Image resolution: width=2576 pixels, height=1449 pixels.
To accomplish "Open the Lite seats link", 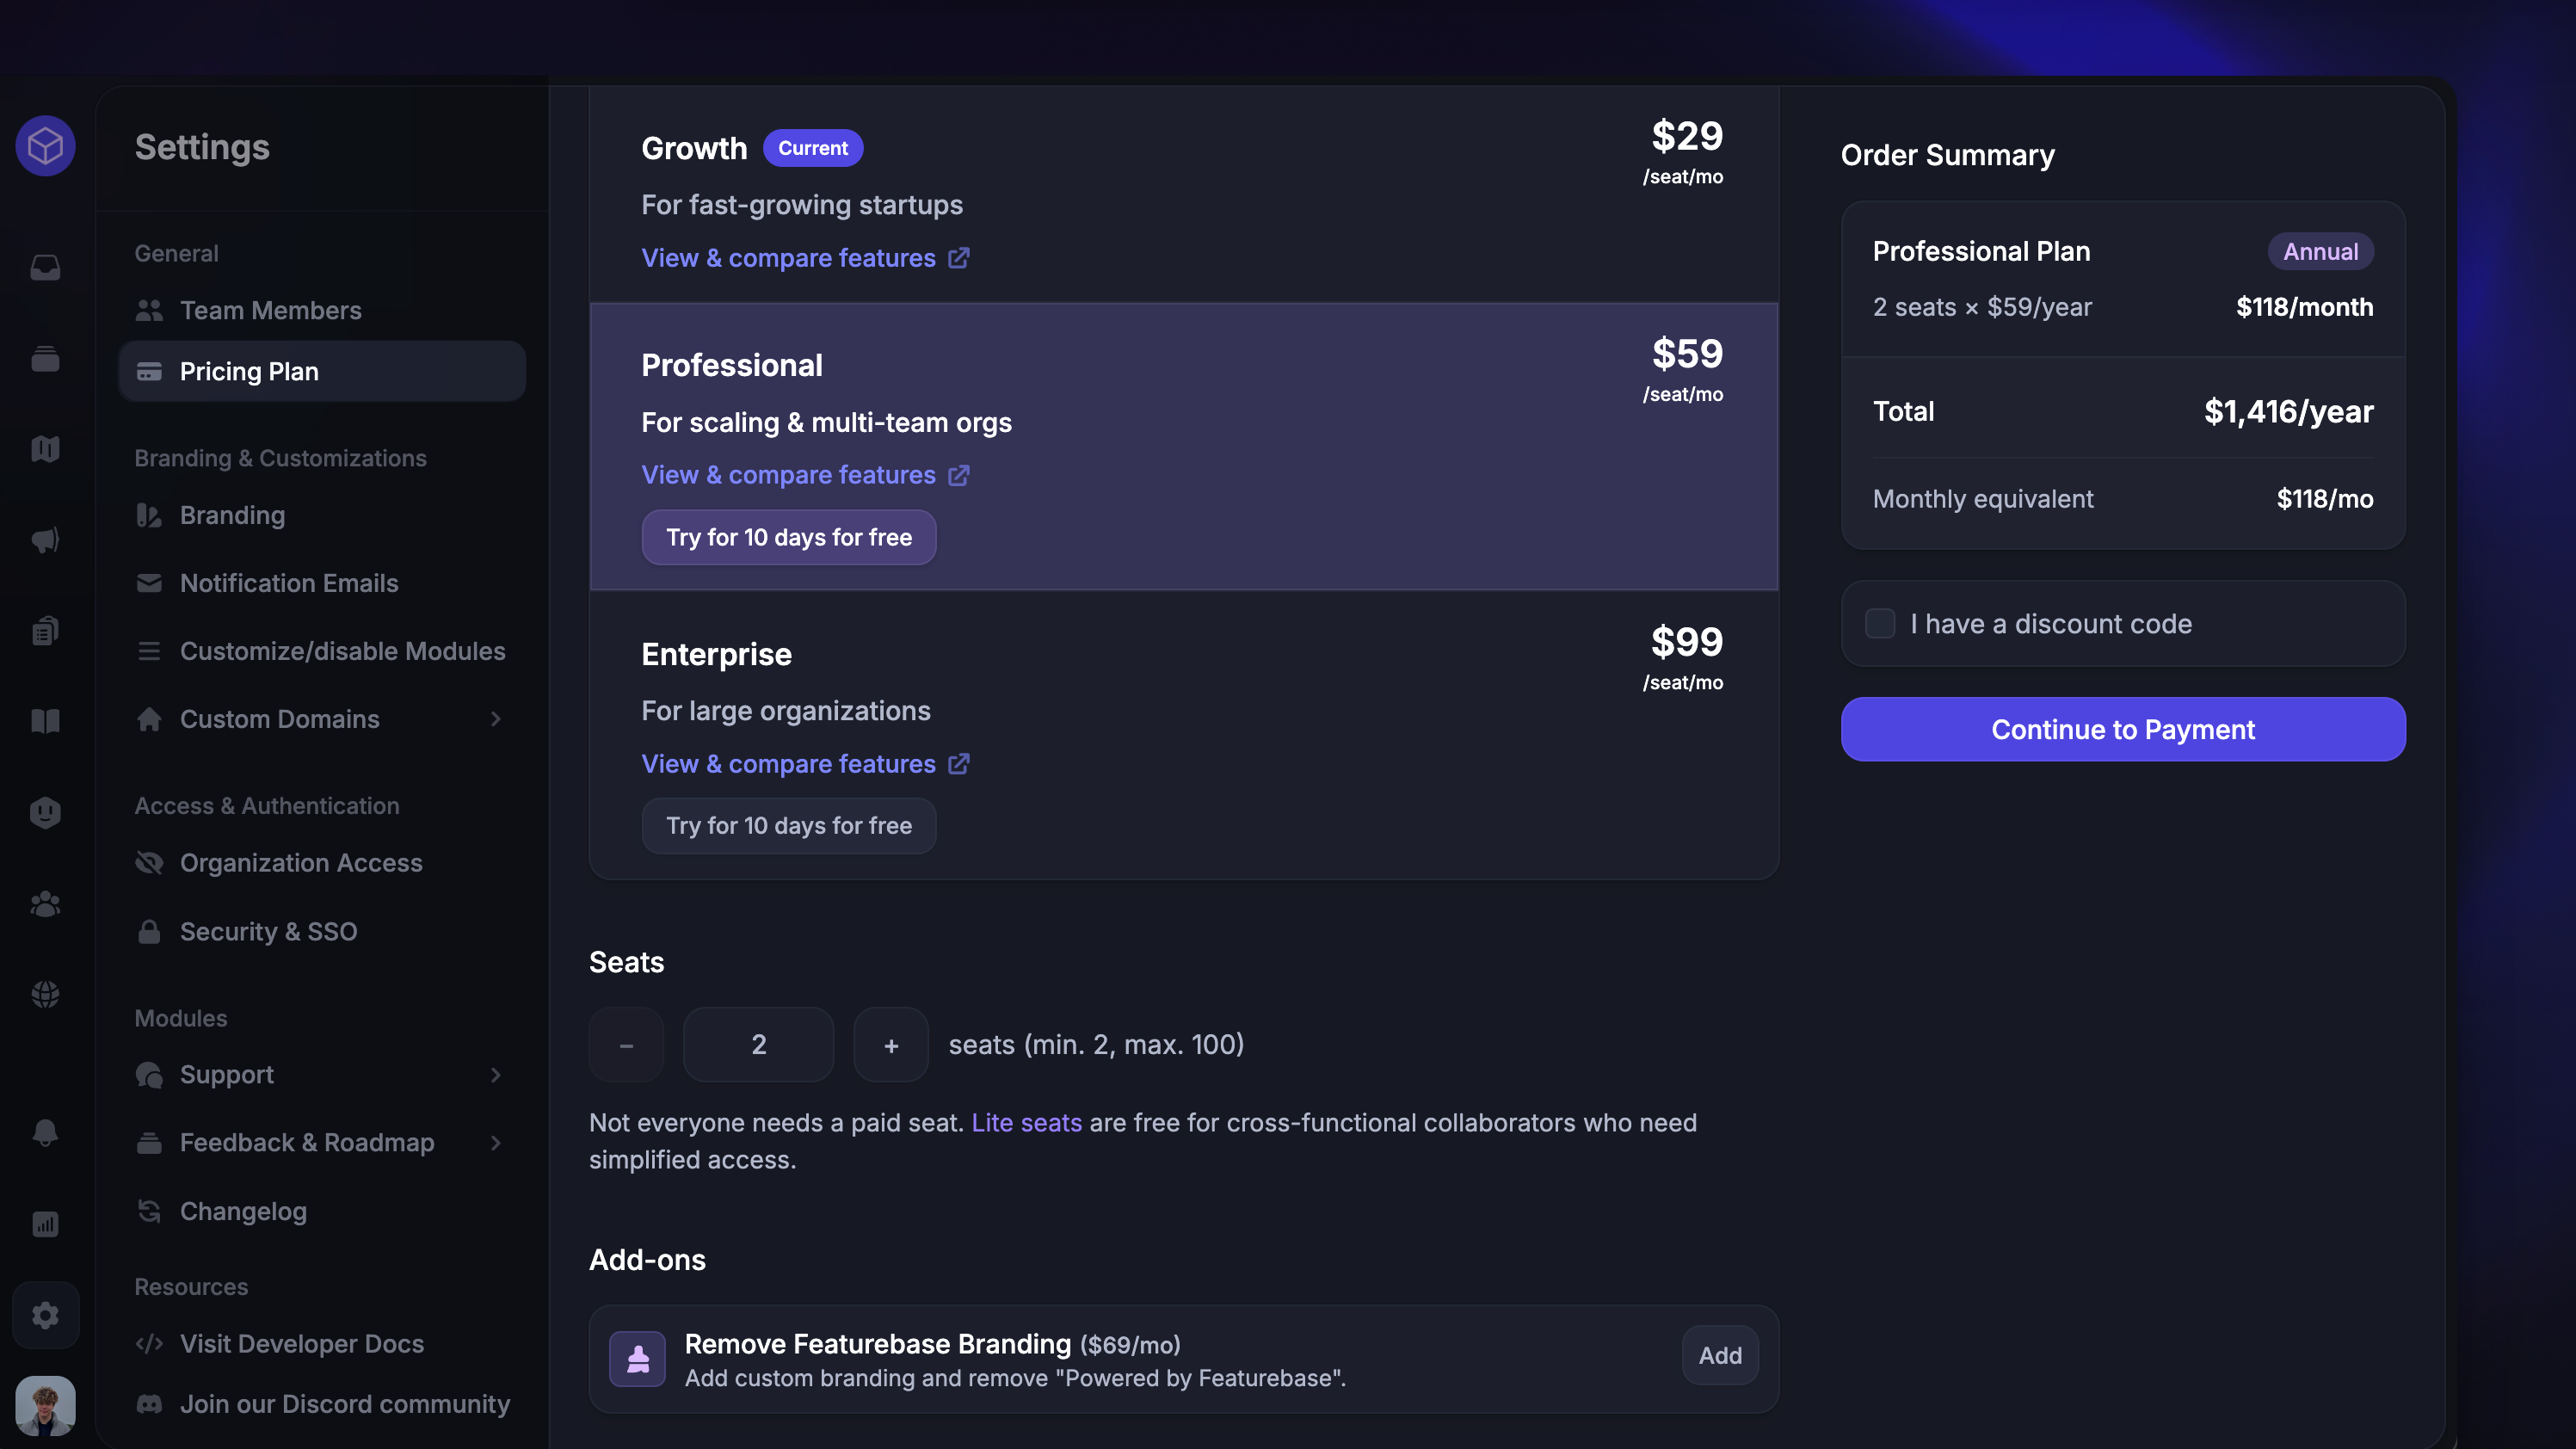I will click(x=1026, y=1123).
